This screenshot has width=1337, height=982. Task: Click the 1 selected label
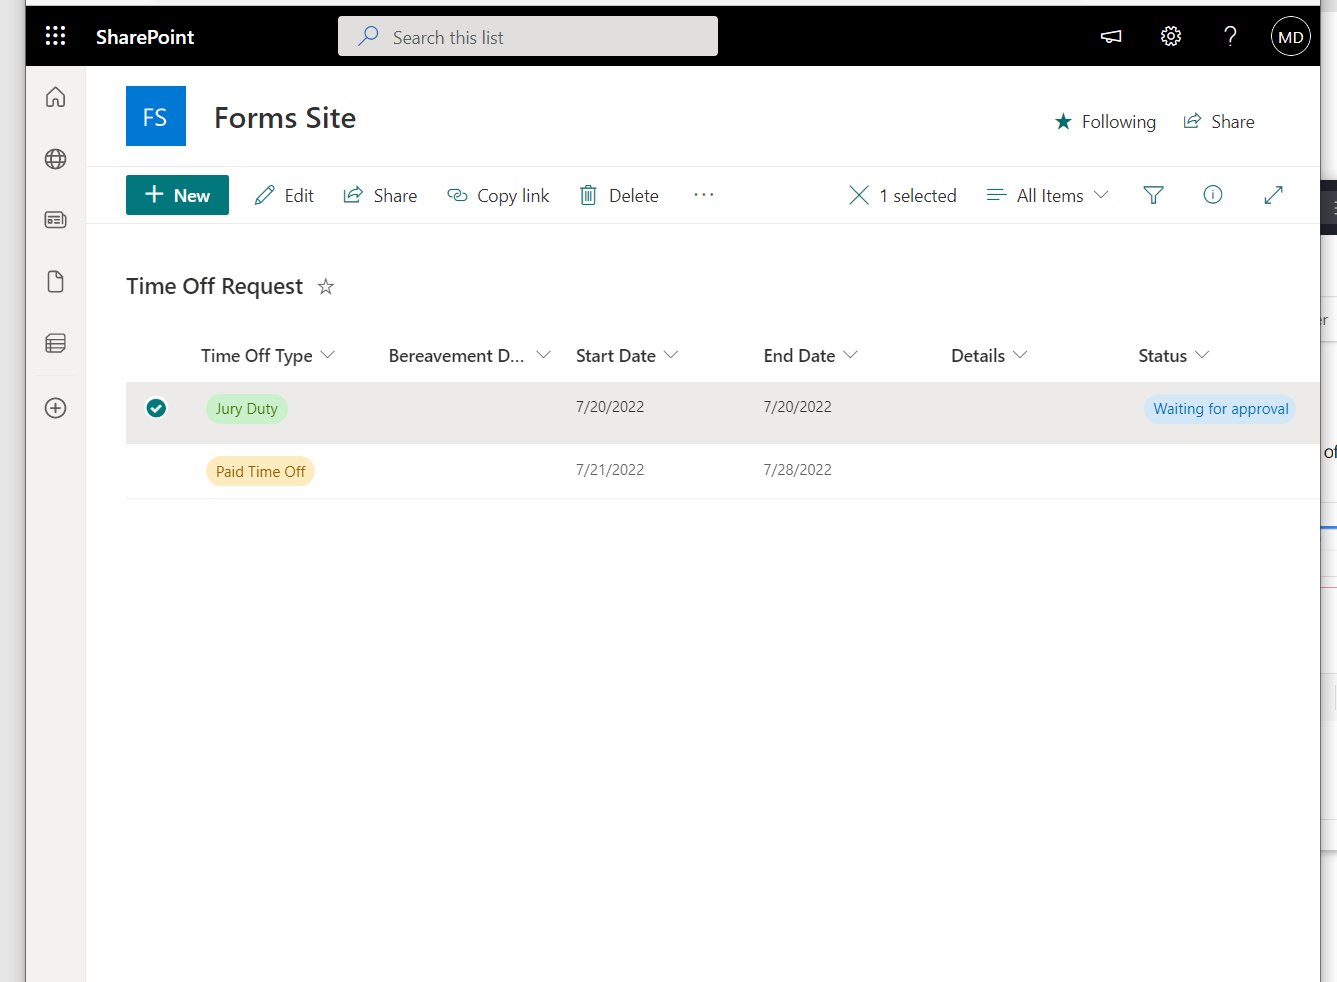[x=918, y=196]
